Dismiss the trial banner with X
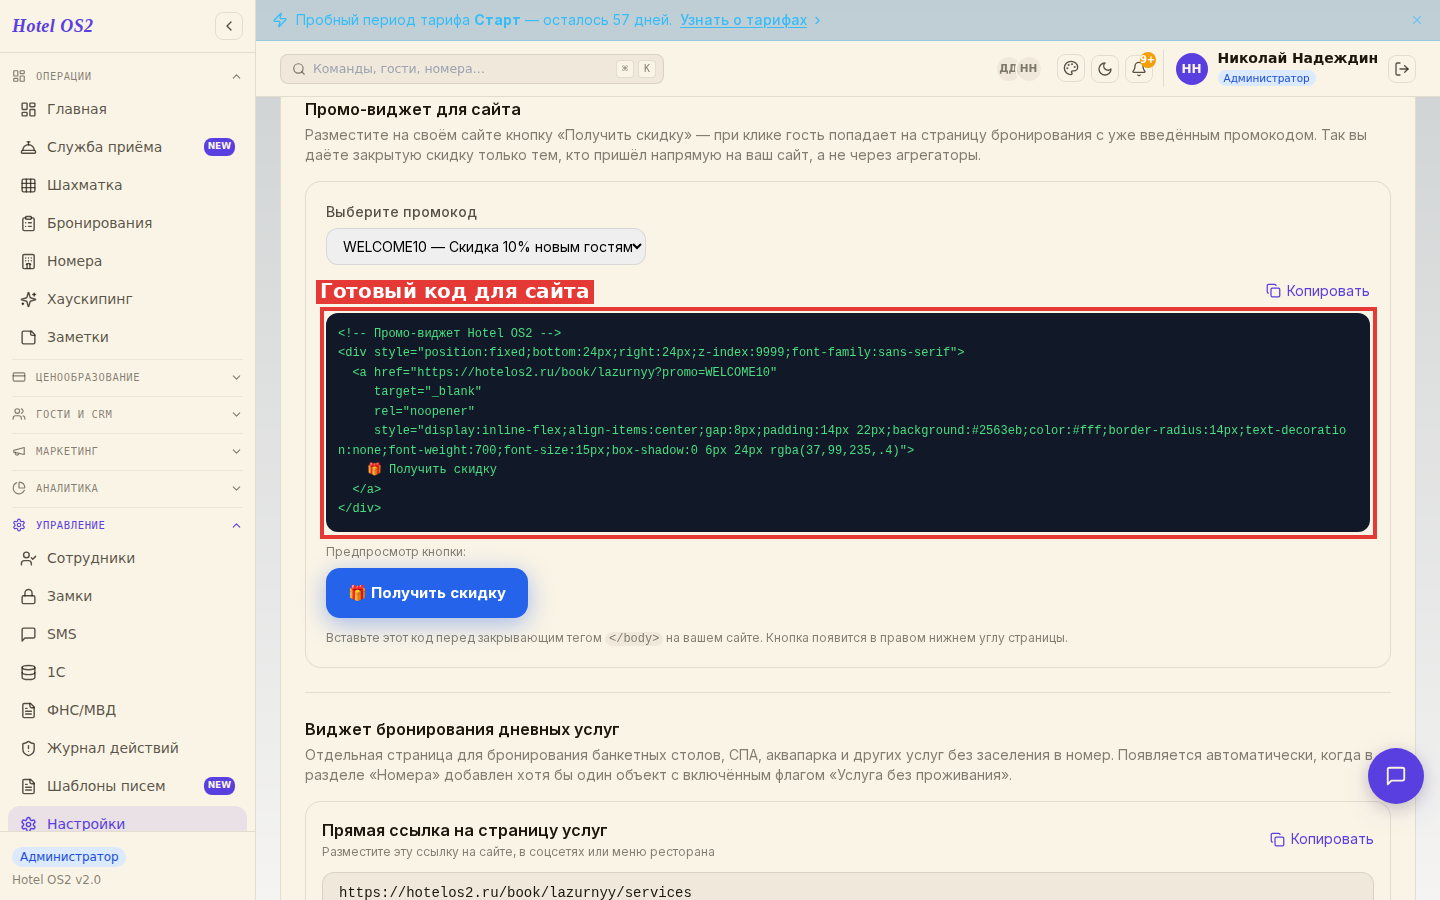The height and width of the screenshot is (900, 1440). coord(1417,20)
